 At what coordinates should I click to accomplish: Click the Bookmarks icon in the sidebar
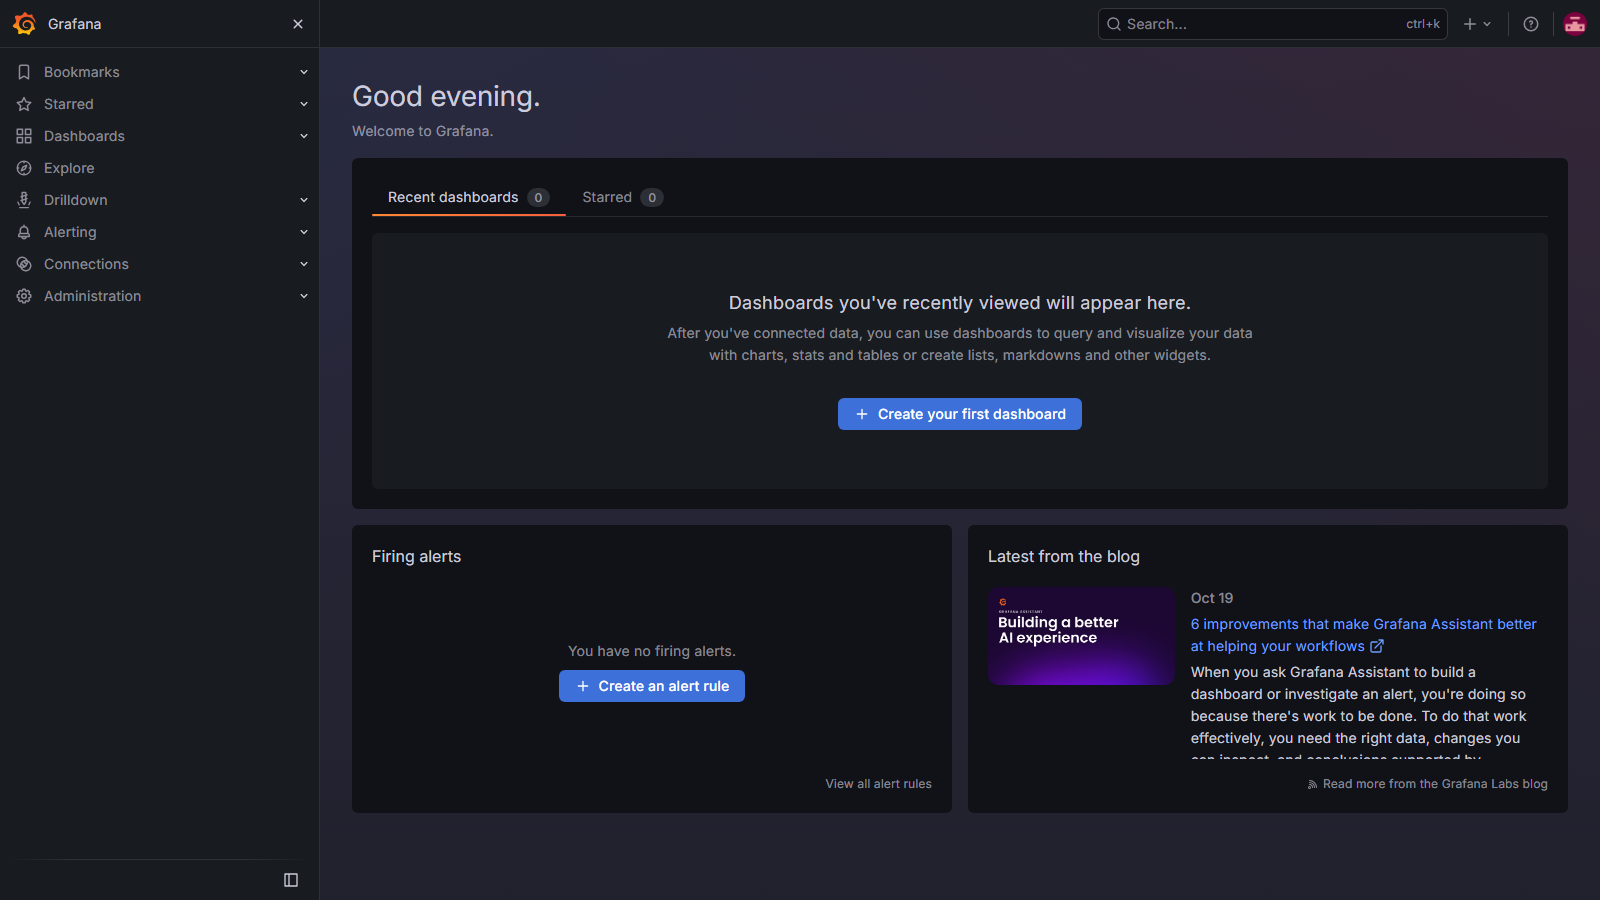(x=24, y=72)
